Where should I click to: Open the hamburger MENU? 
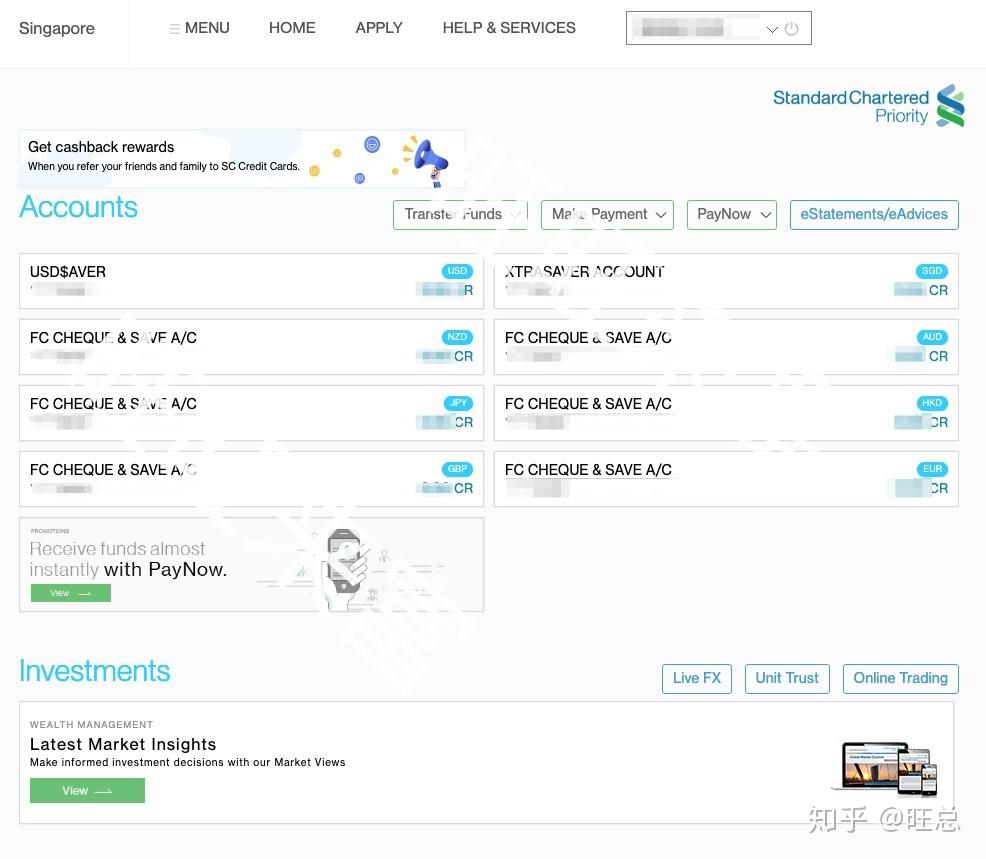coord(199,28)
